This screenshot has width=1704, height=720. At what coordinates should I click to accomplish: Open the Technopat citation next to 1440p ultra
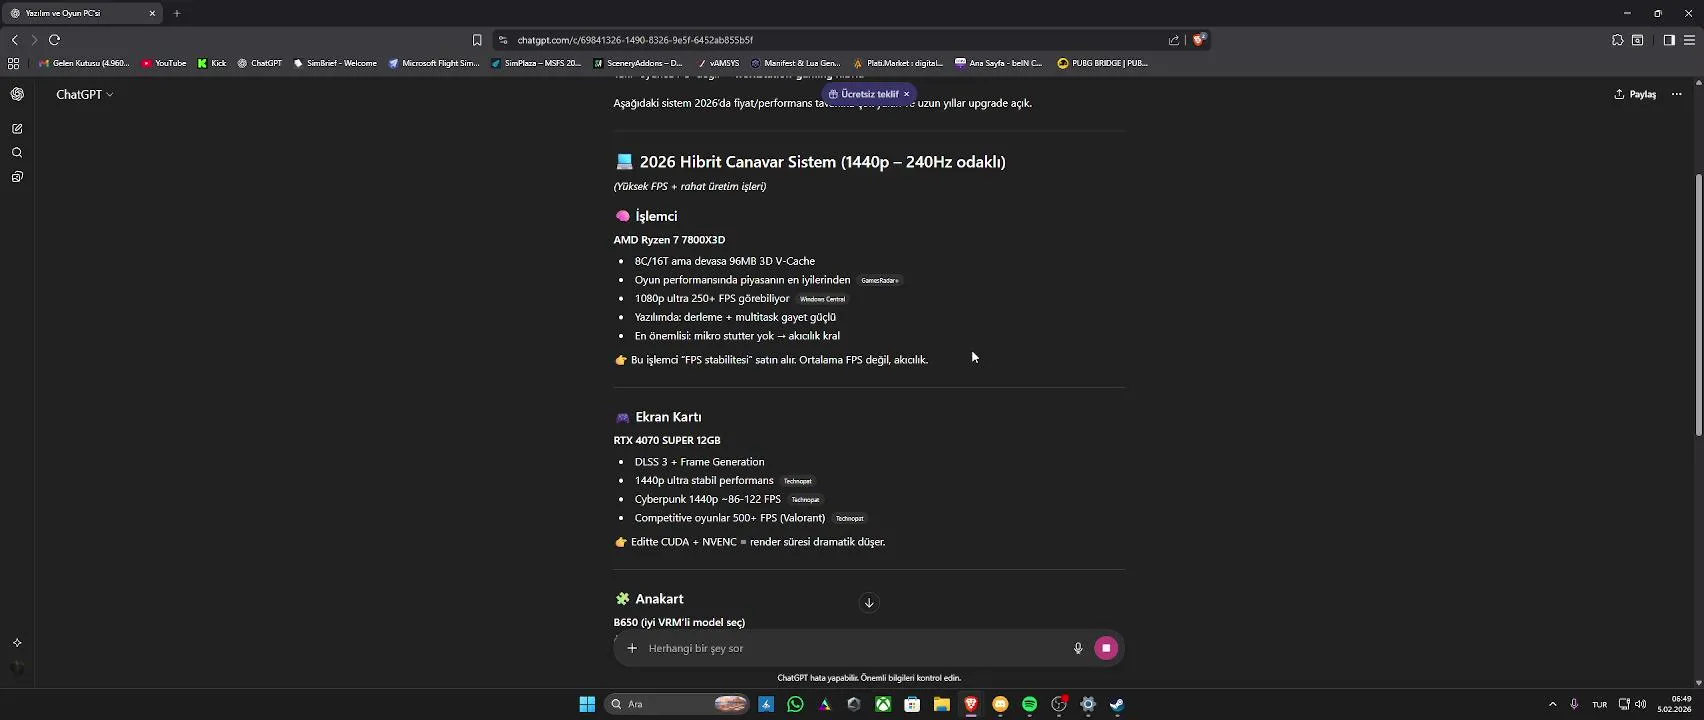pos(798,481)
